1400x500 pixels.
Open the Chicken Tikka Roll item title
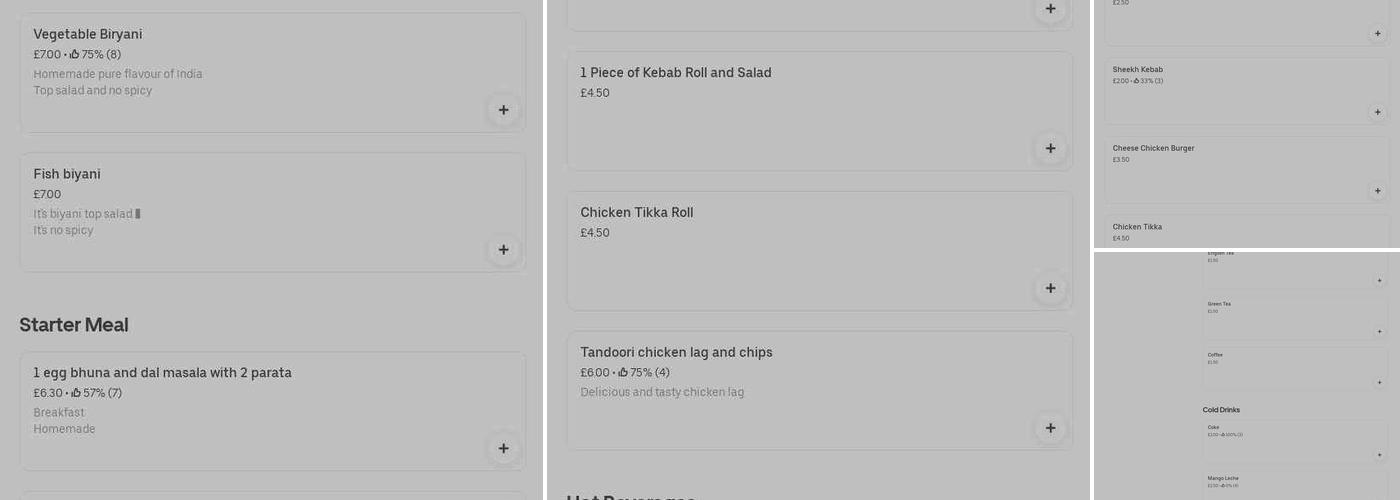click(x=636, y=213)
